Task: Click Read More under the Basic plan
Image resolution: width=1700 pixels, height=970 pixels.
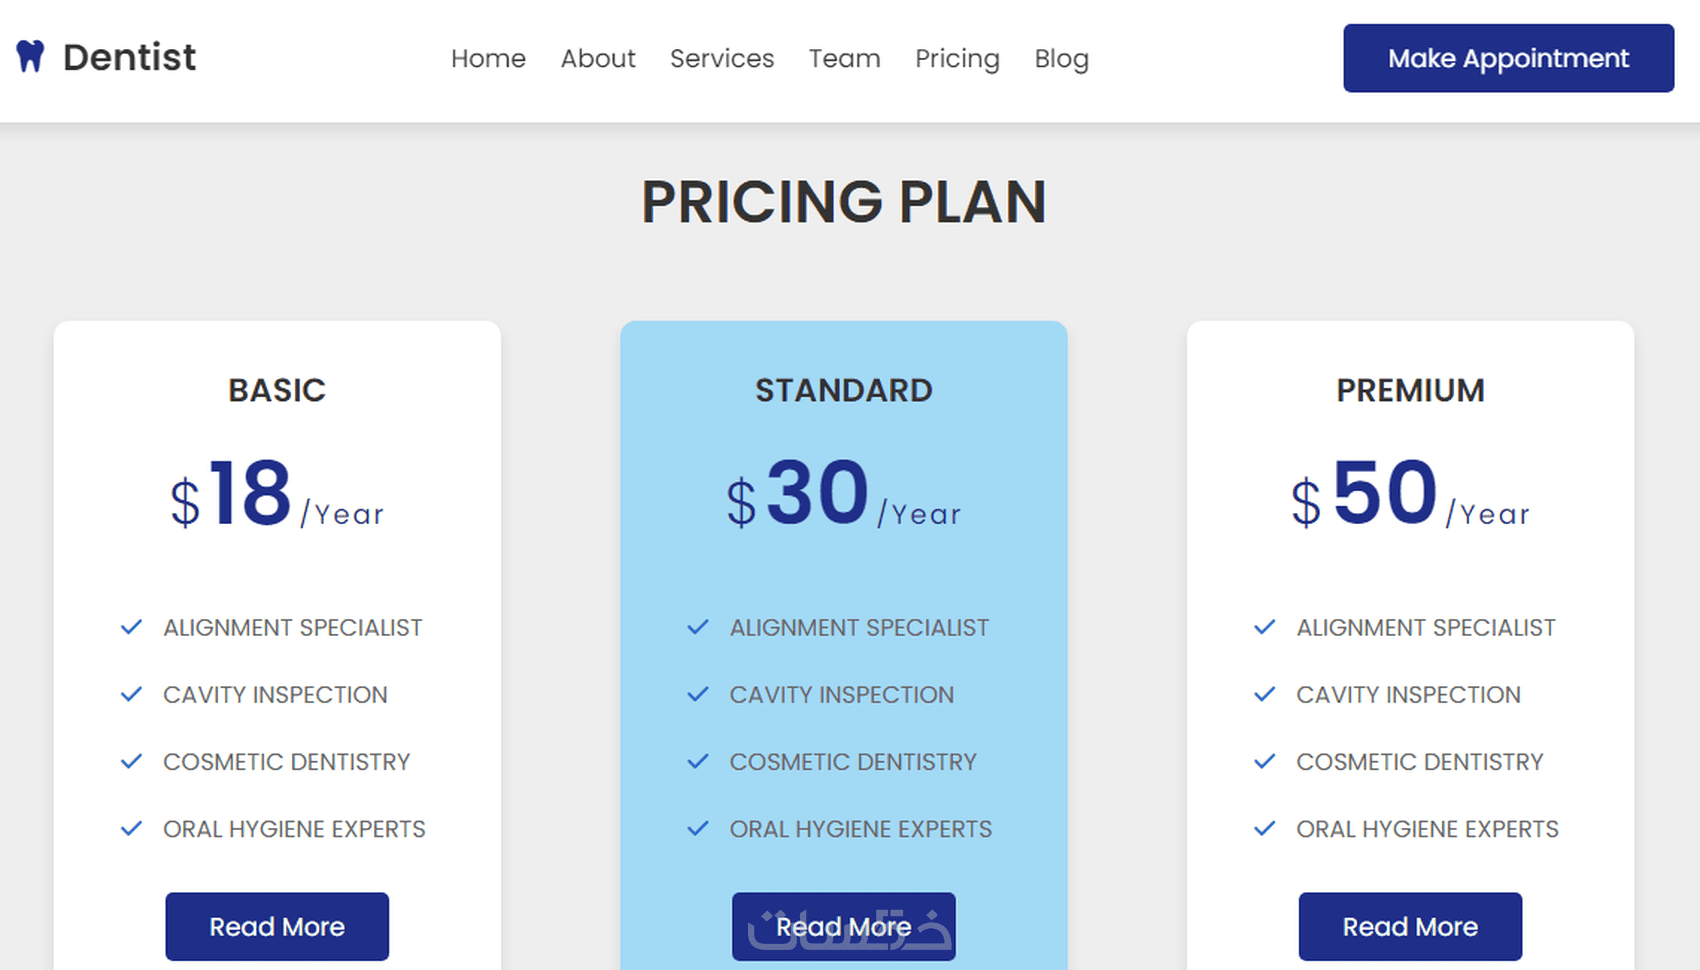Action: [x=277, y=927]
